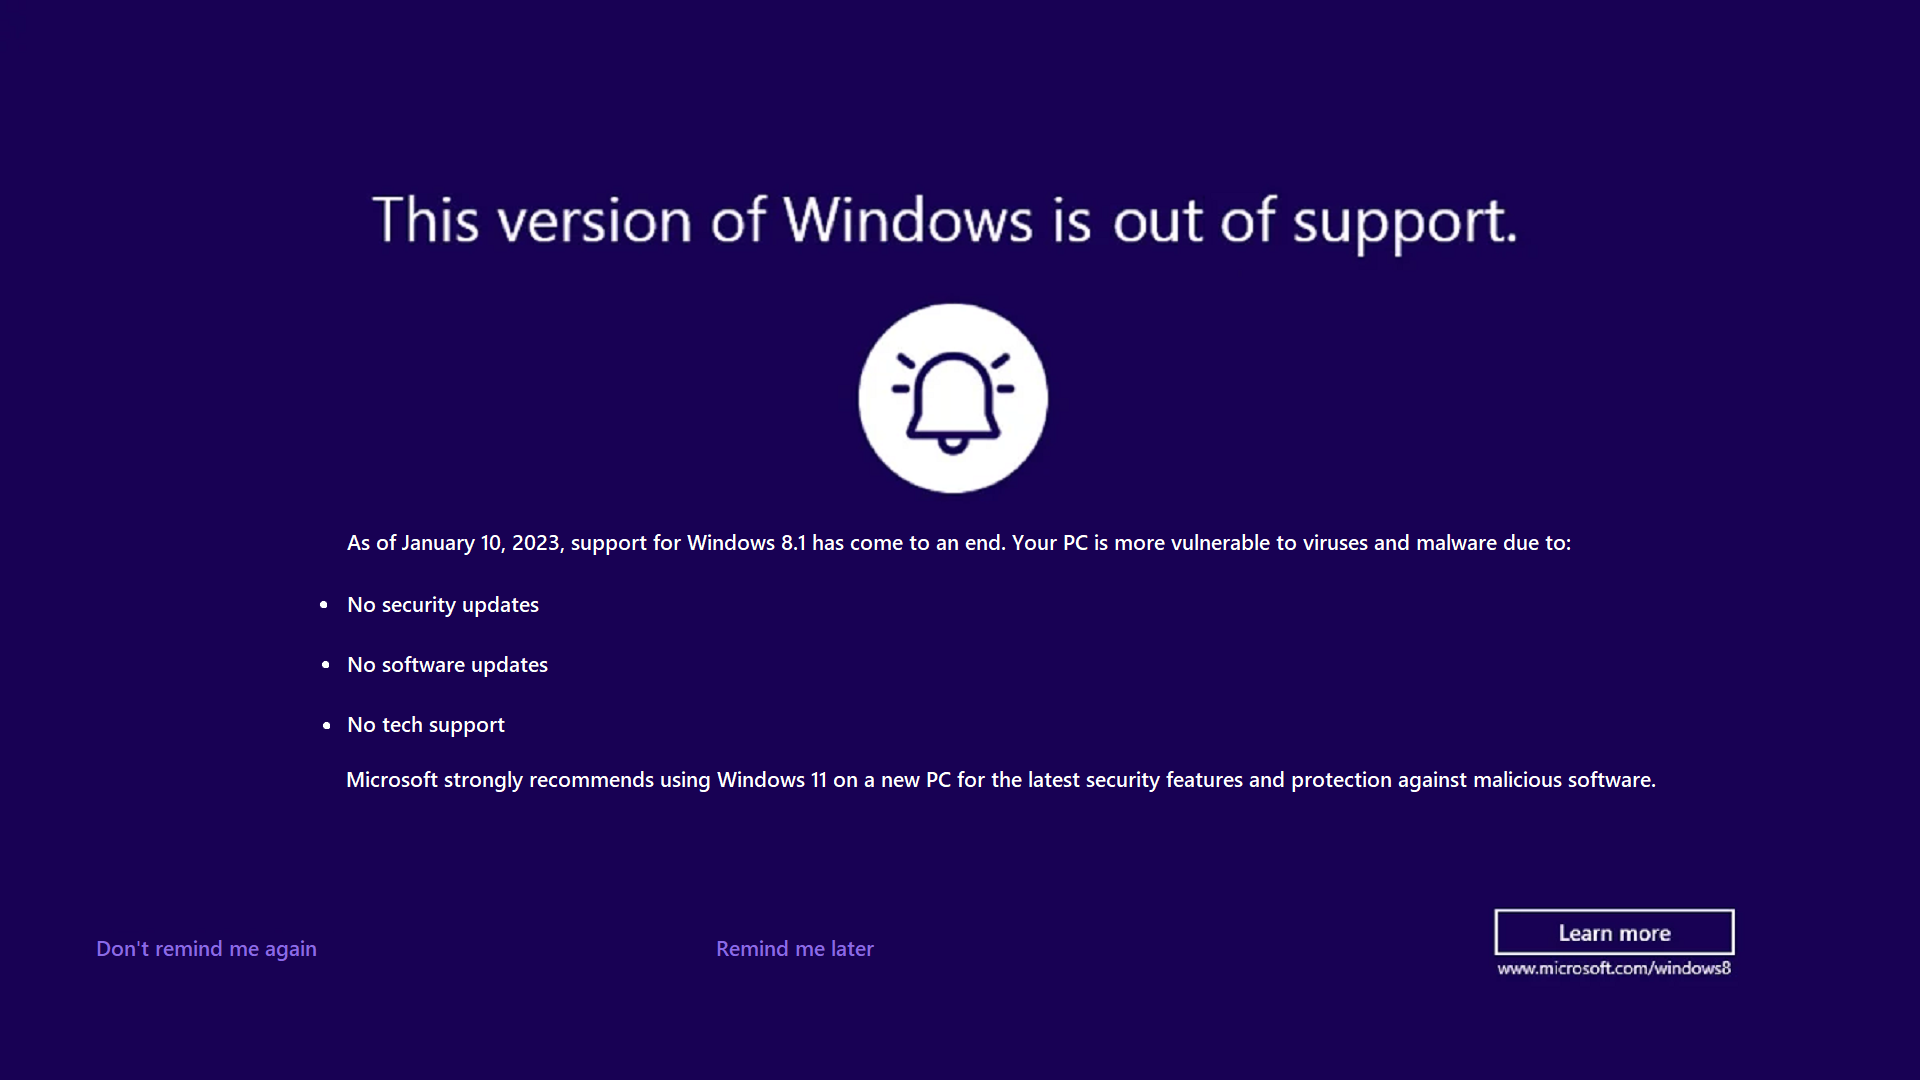Open the Learn more button

point(1614,932)
